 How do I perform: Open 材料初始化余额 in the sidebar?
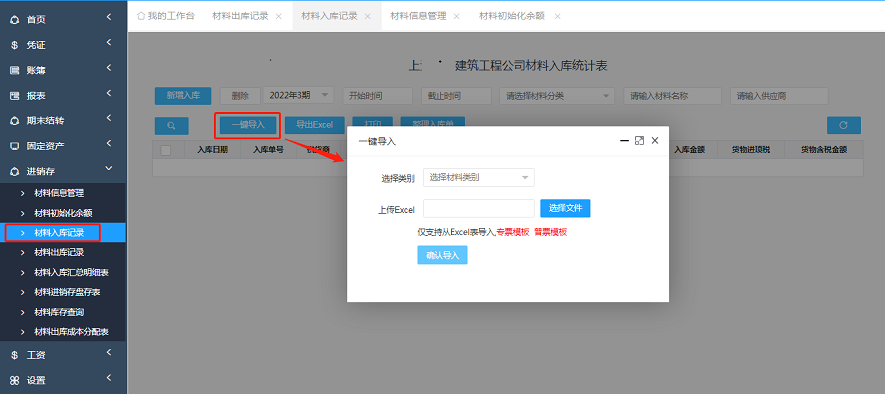[63, 213]
